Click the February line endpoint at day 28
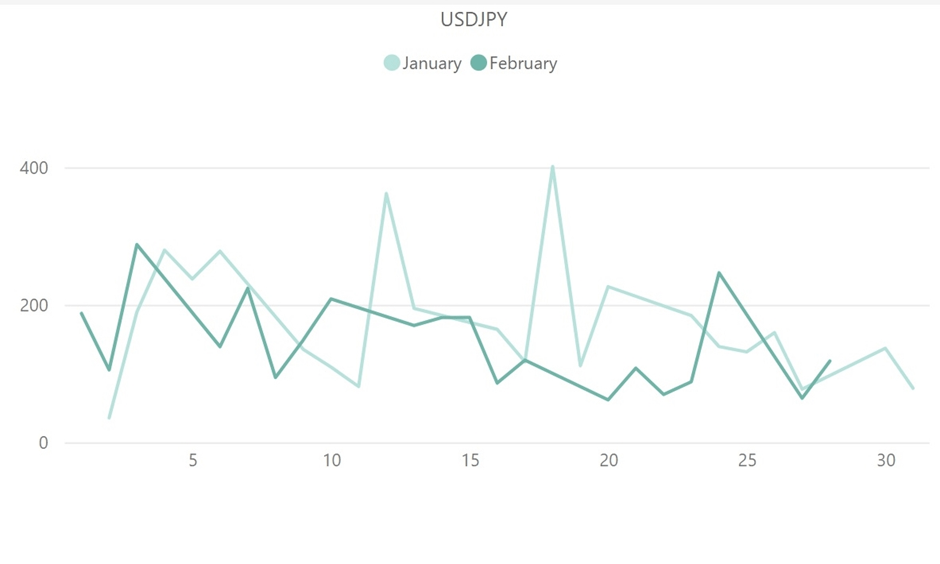 point(830,361)
